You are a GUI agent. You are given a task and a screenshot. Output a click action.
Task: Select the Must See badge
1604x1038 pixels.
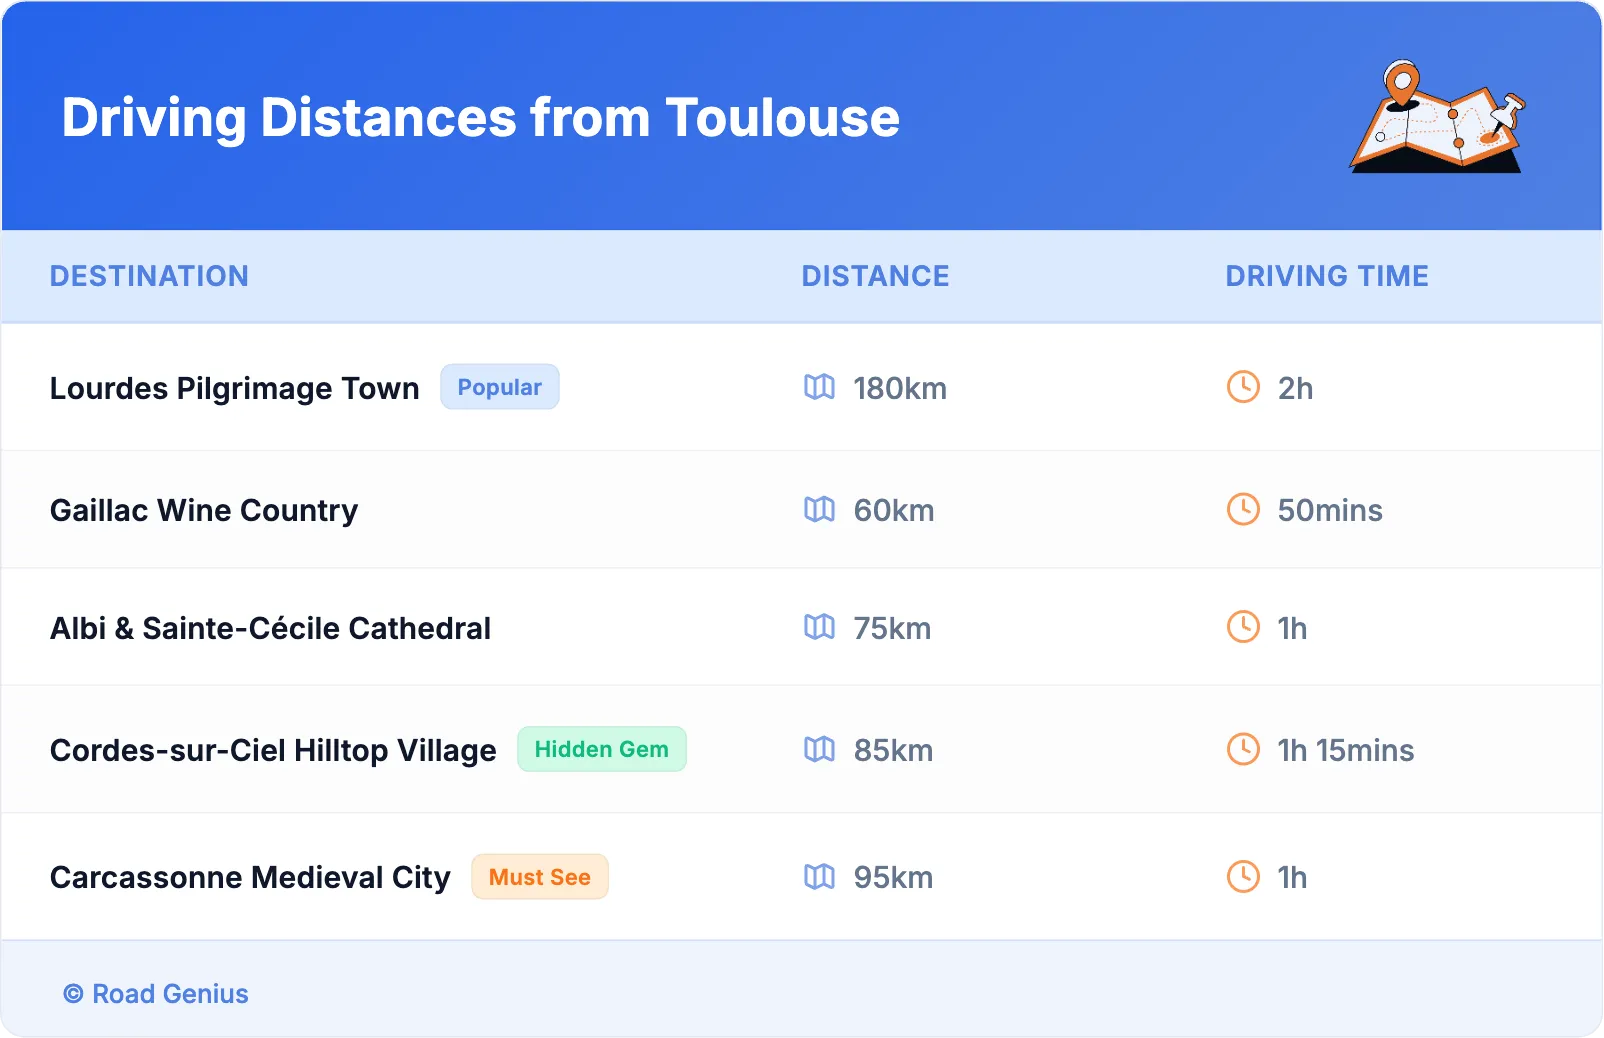[540, 877]
